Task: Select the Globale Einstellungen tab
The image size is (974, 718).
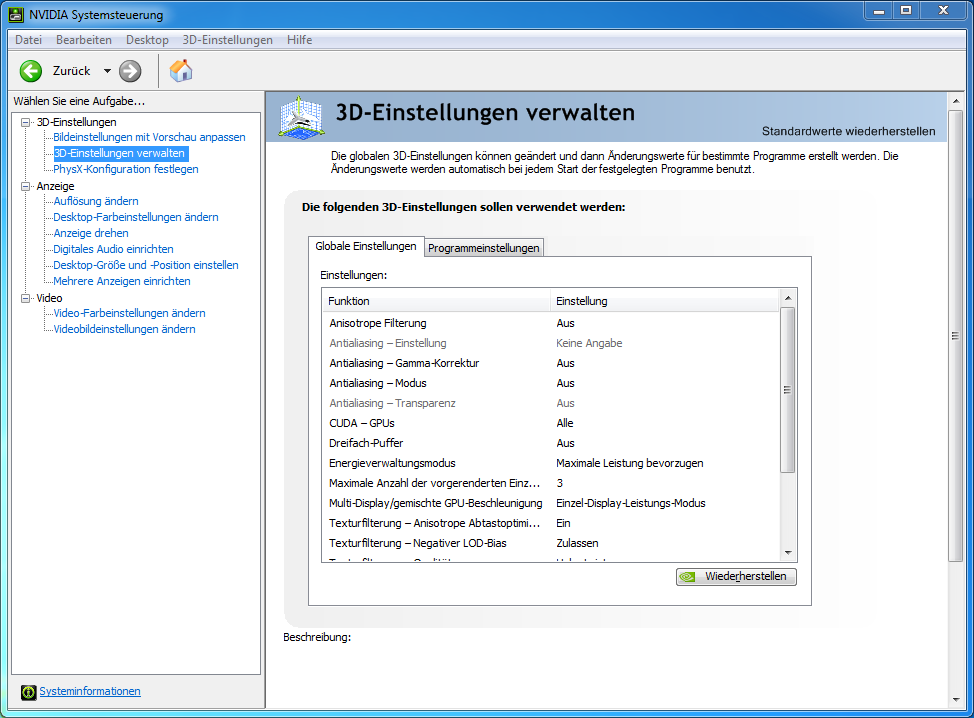Action: coord(366,246)
